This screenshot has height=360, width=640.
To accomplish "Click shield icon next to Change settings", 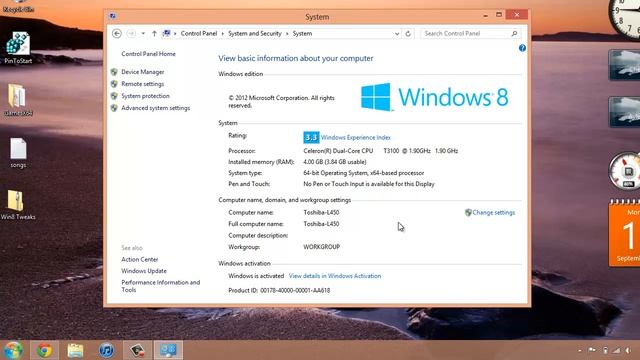I will (468, 213).
